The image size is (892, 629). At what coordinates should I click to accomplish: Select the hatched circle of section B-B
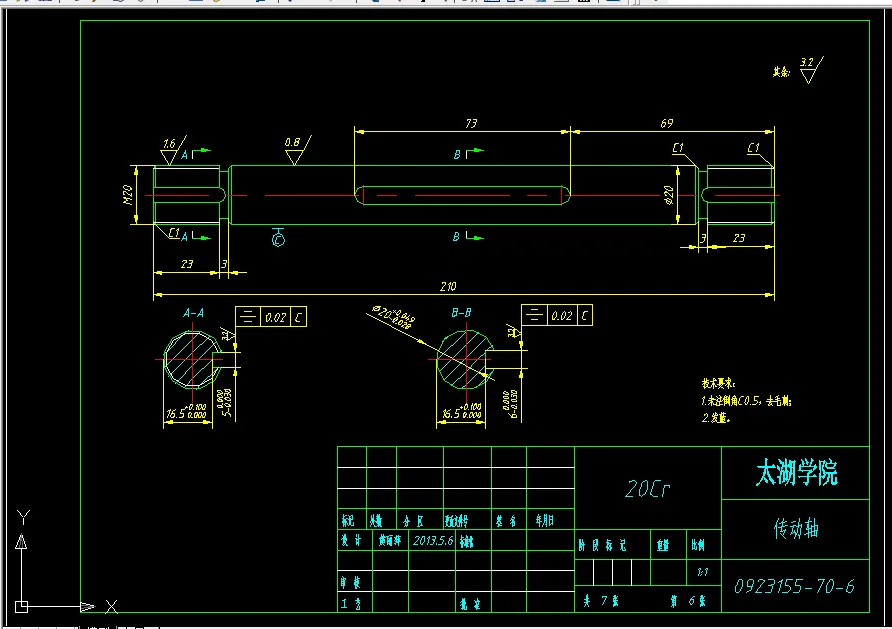pyautogui.click(x=464, y=360)
